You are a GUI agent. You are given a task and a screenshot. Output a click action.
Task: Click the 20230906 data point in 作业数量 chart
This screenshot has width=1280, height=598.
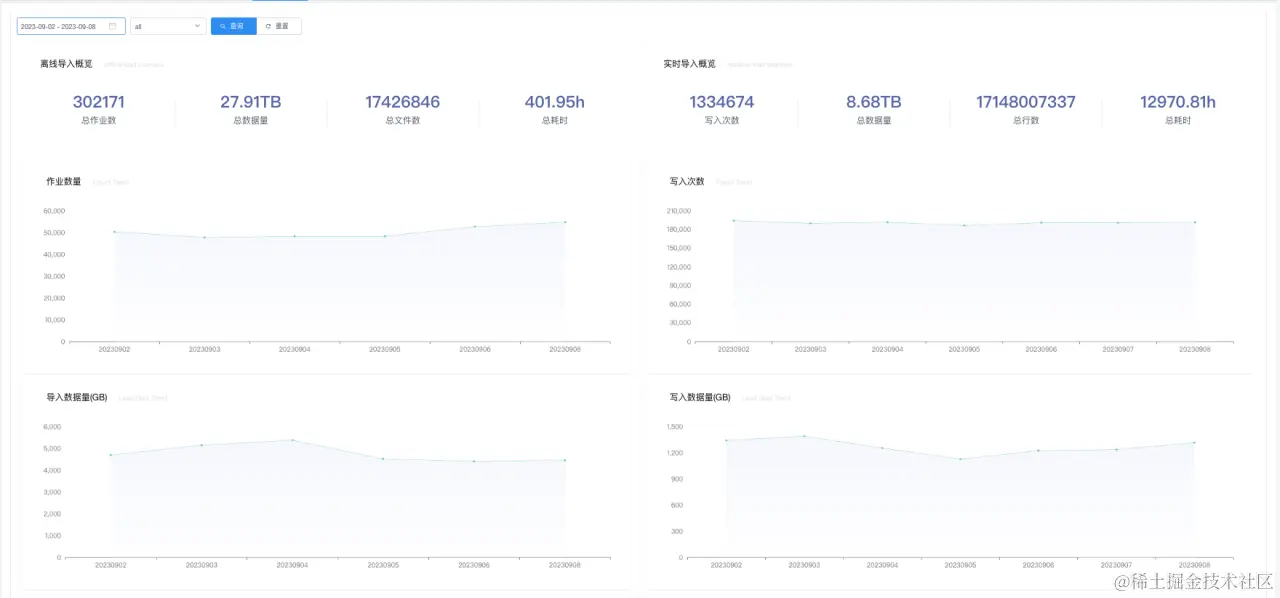pos(475,227)
